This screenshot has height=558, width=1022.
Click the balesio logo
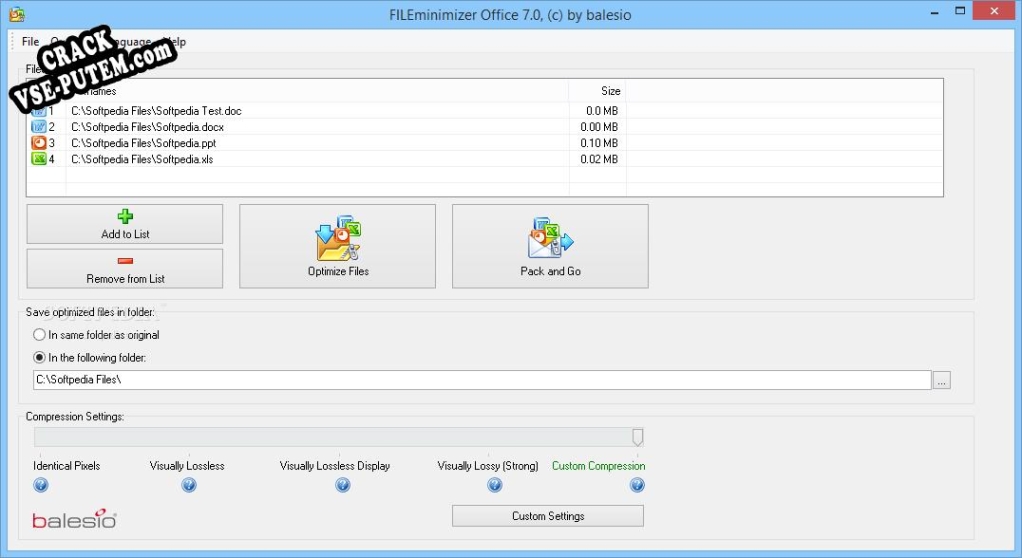pos(74,519)
